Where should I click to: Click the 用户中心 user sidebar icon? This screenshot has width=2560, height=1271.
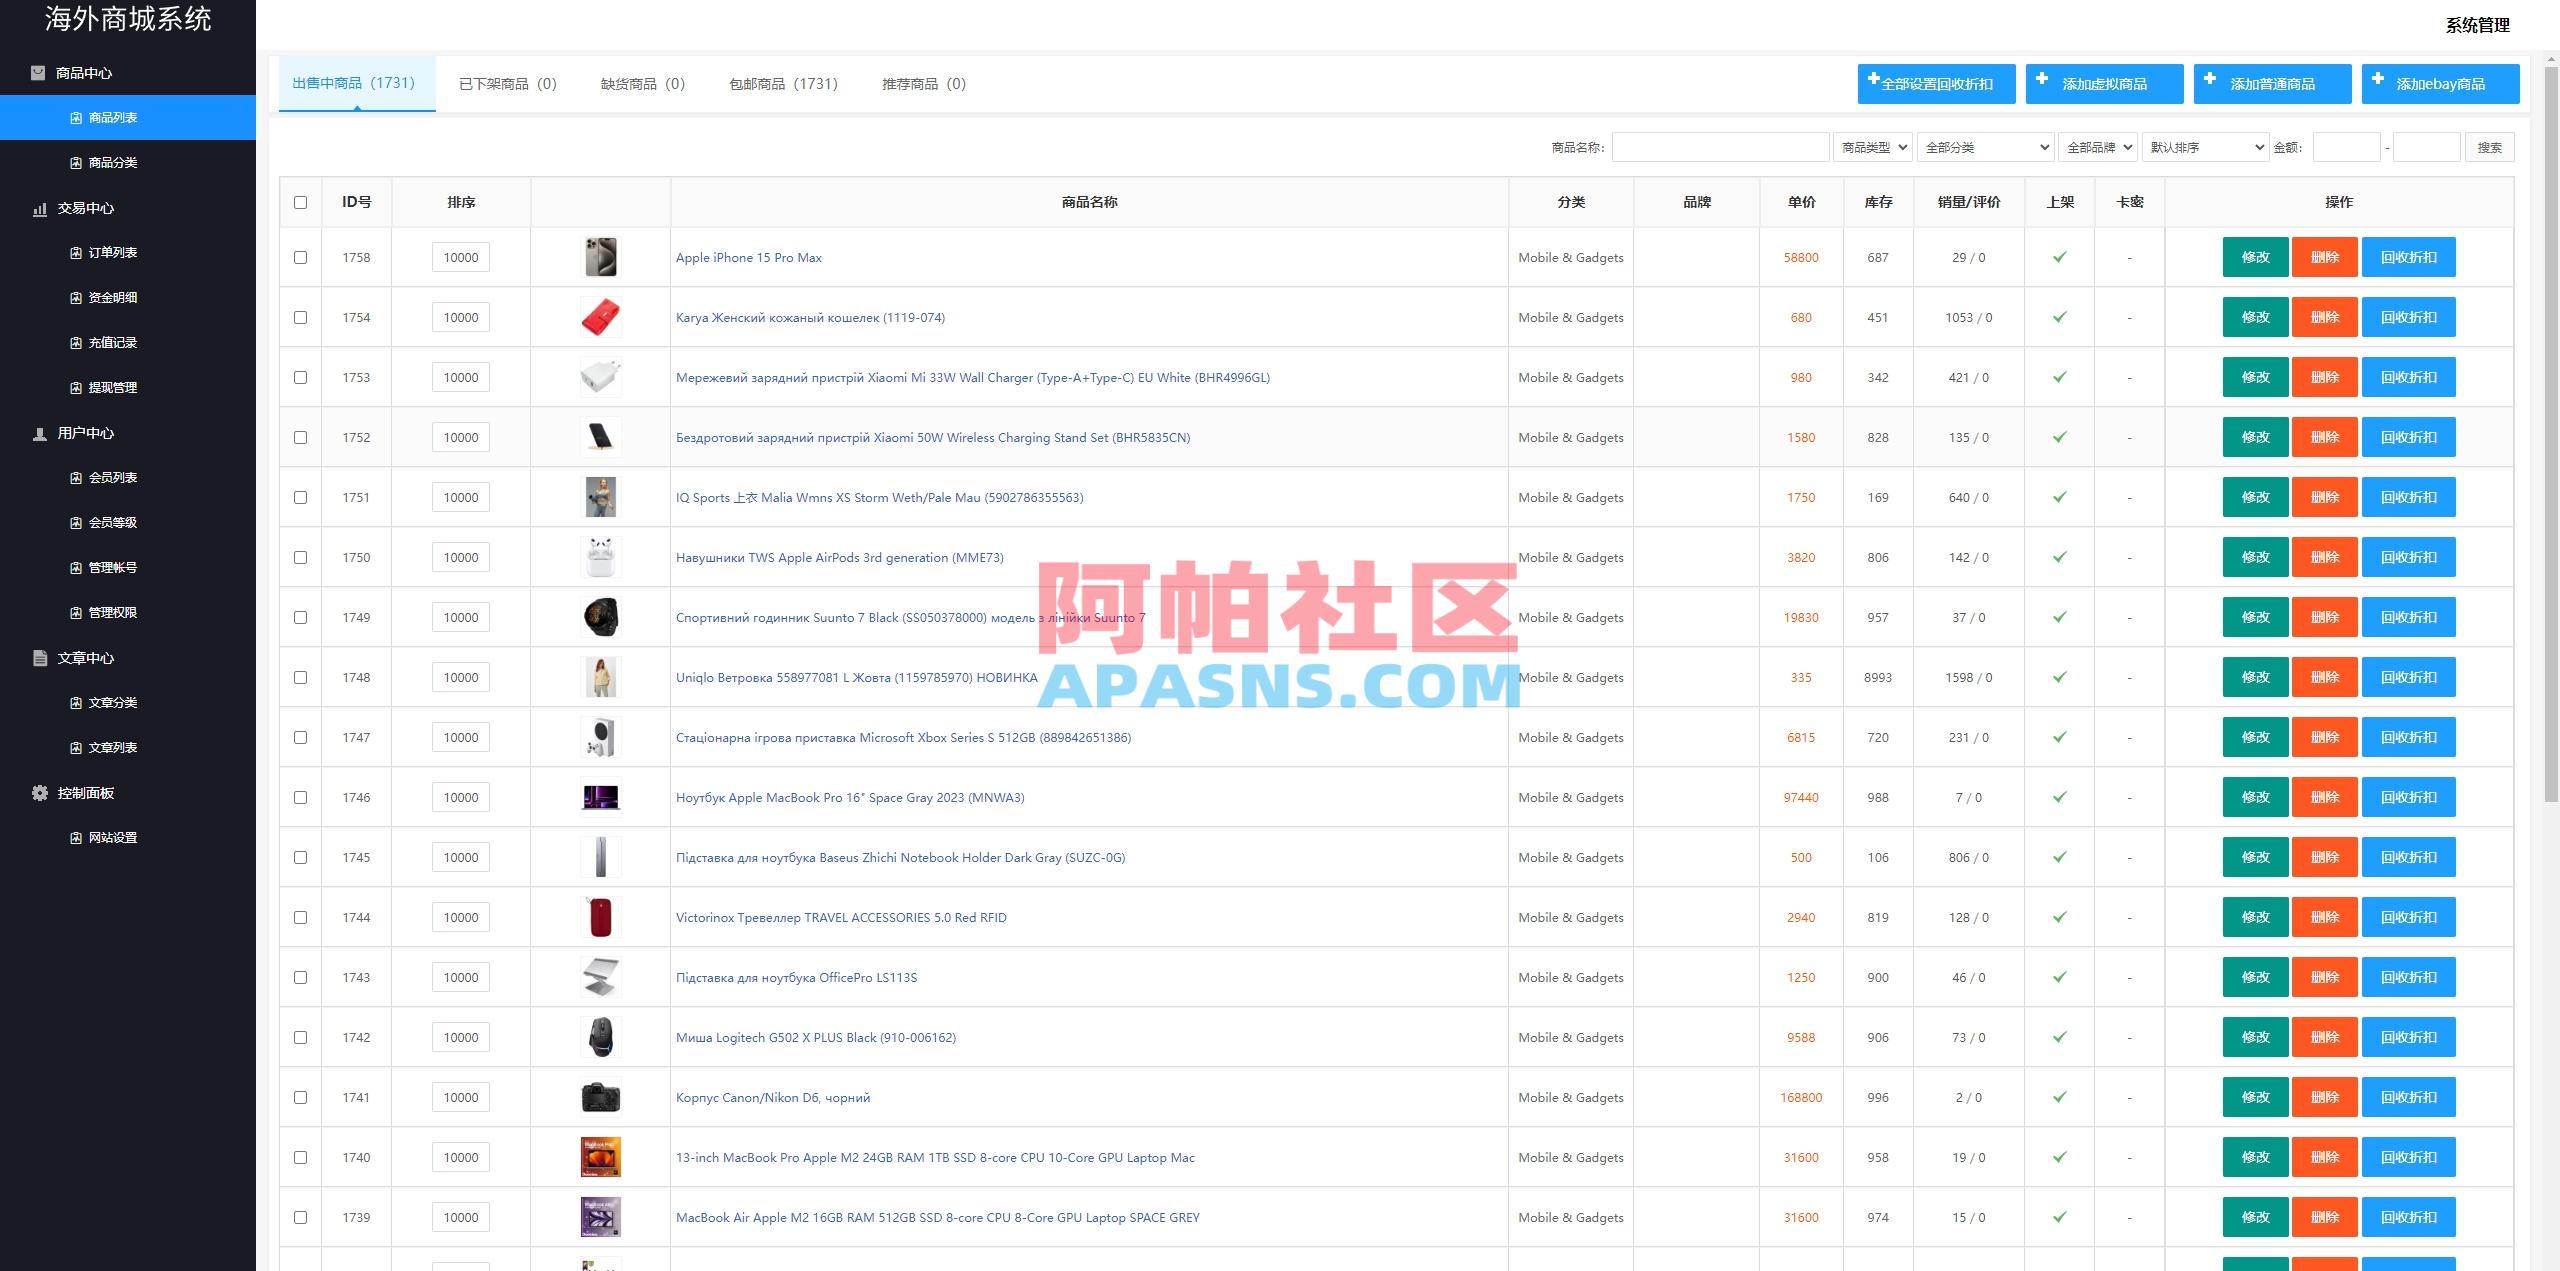coord(38,434)
